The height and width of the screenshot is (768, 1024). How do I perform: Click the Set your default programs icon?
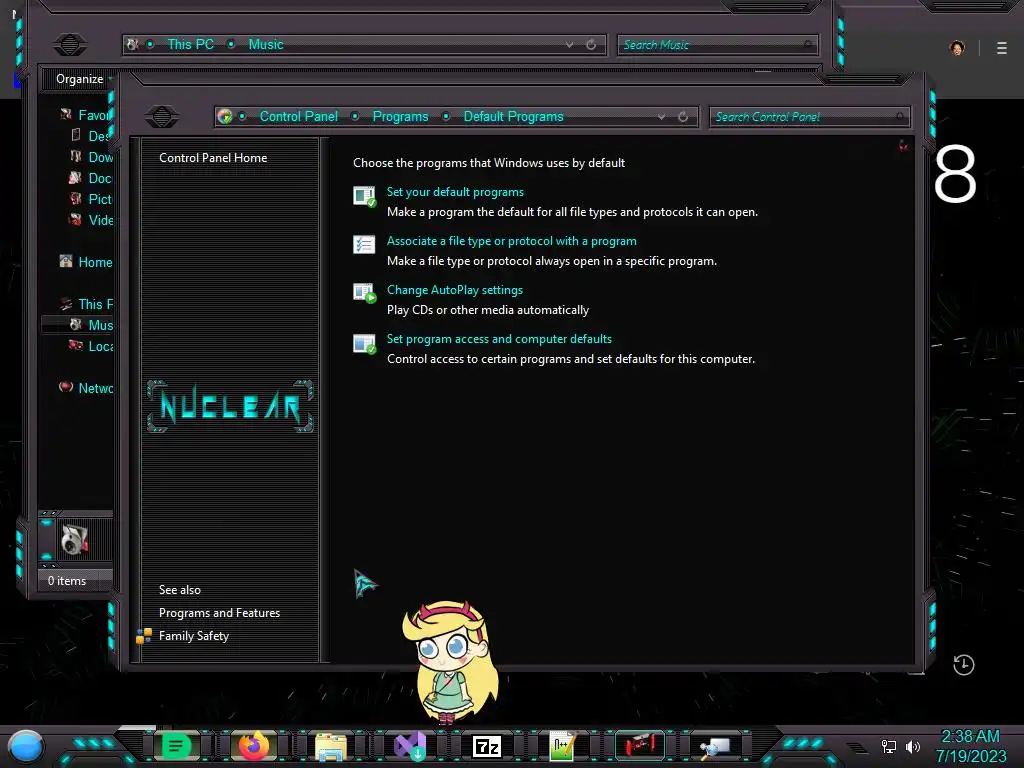tap(364, 196)
